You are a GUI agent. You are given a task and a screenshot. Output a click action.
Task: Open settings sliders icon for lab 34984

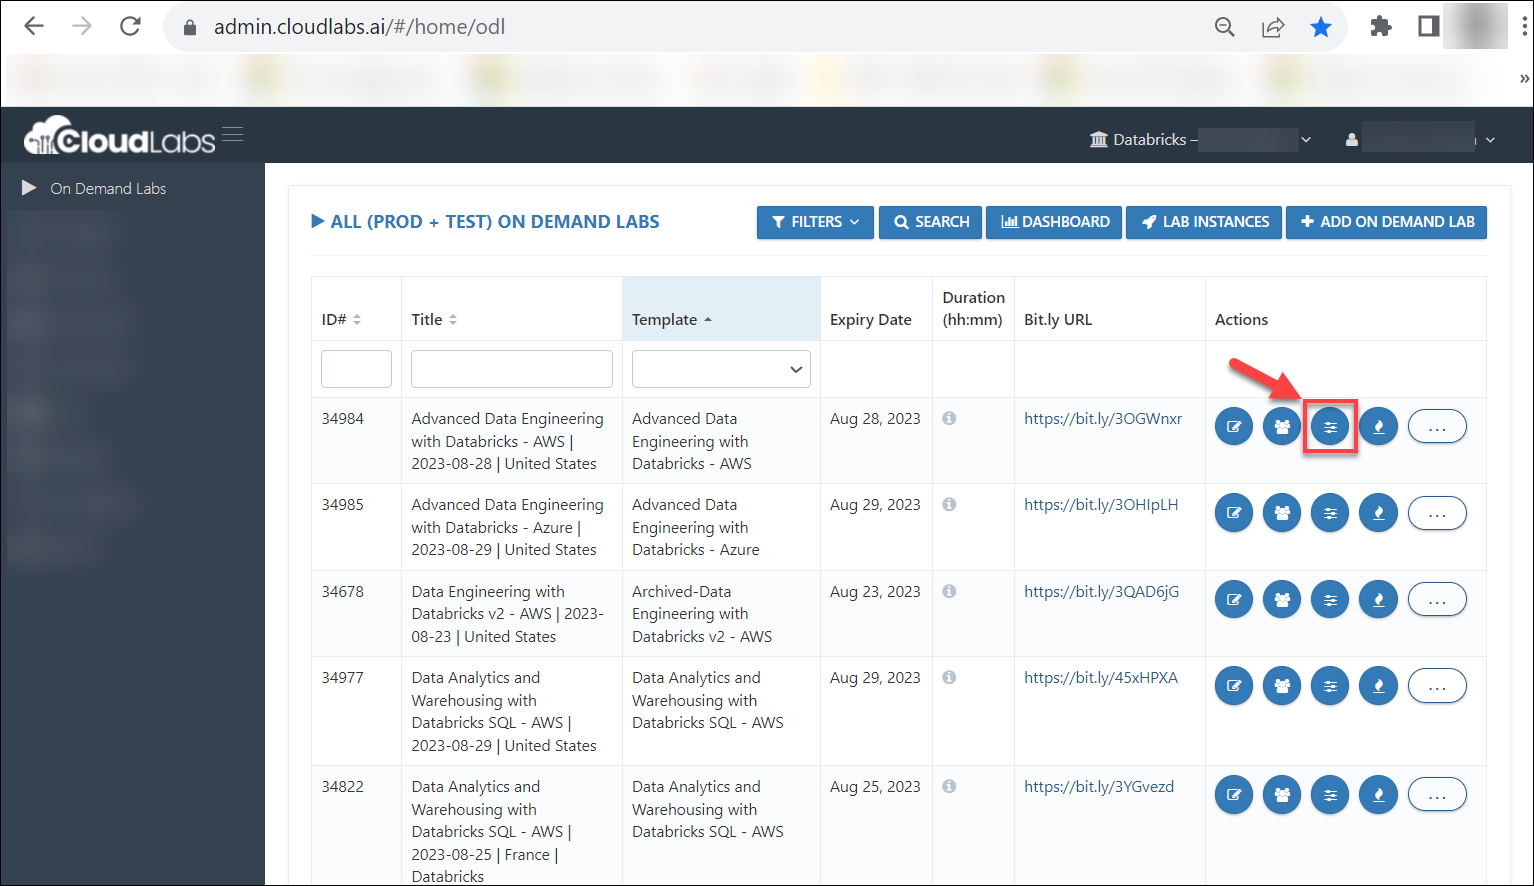(x=1330, y=427)
